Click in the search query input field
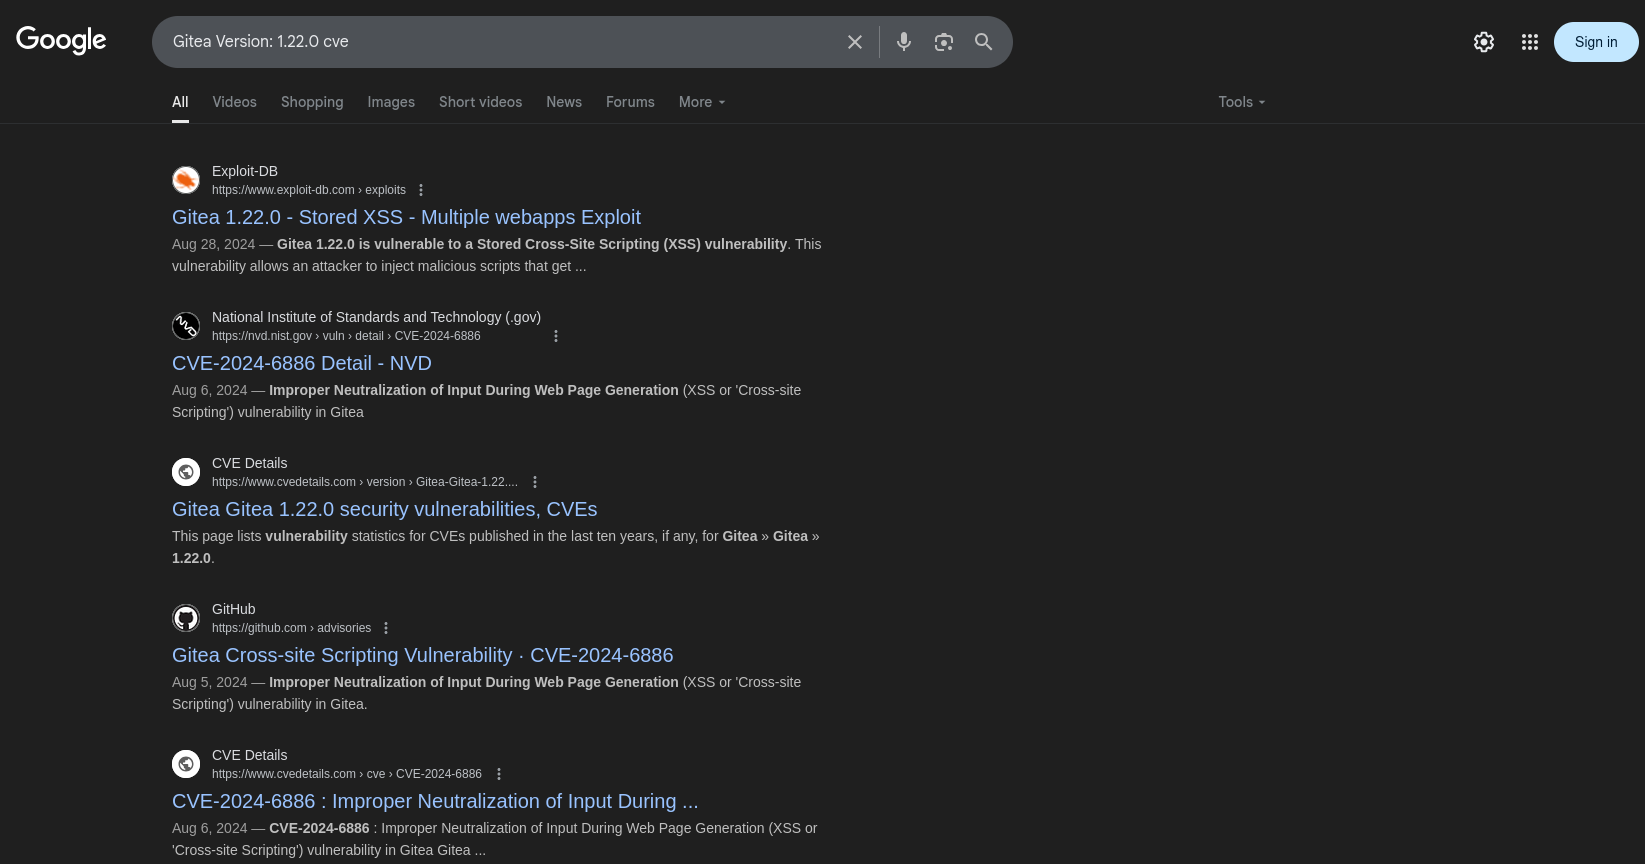This screenshot has height=864, width=1645. (x=500, y=42)
